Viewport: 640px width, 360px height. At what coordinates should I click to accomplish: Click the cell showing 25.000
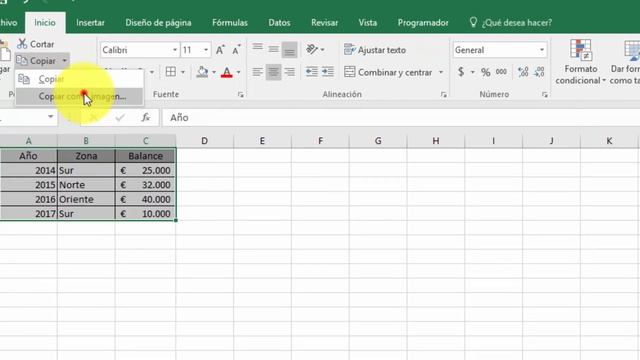[145, 171]
